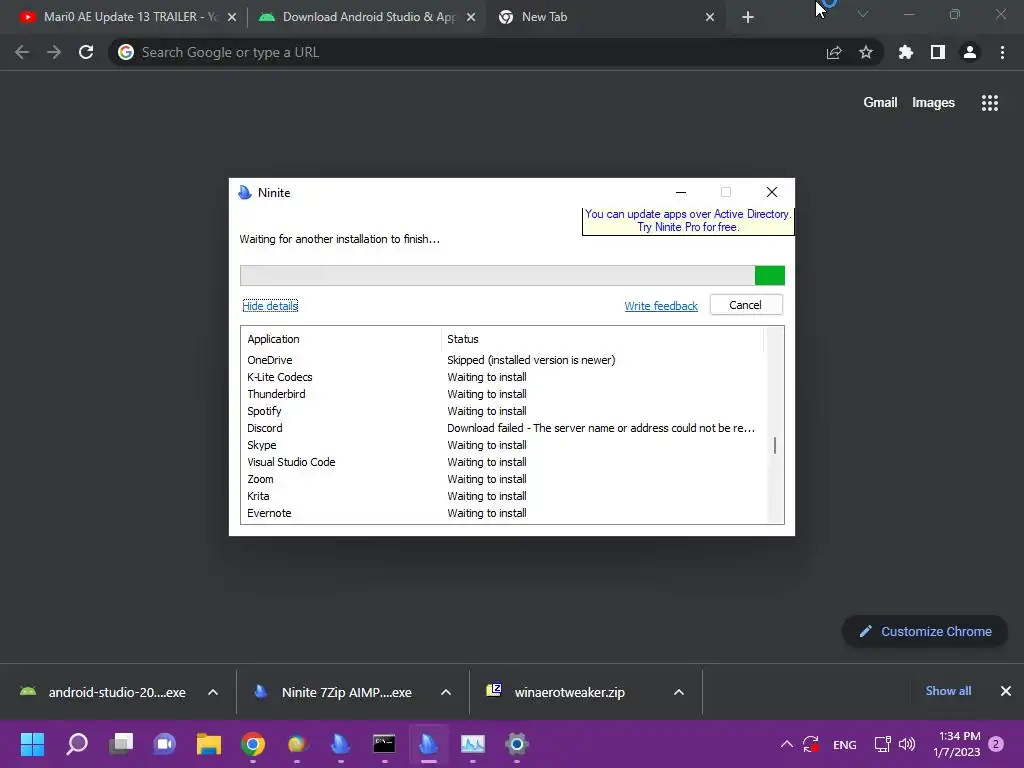Click the Google Chrome taskbar icon
Viewport: 1024px width, 768px height.
(253, 744)
